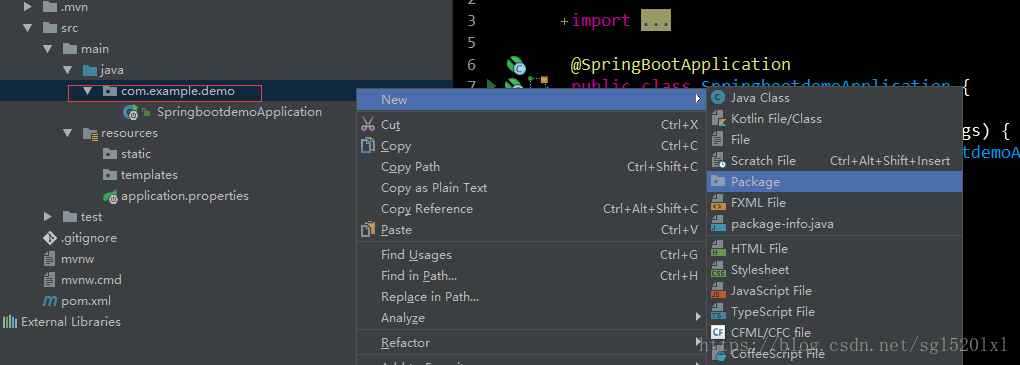Screen dimensions: 1020x365
Task: Click the clipboard icon beside Paste
Action: (368, 230)
